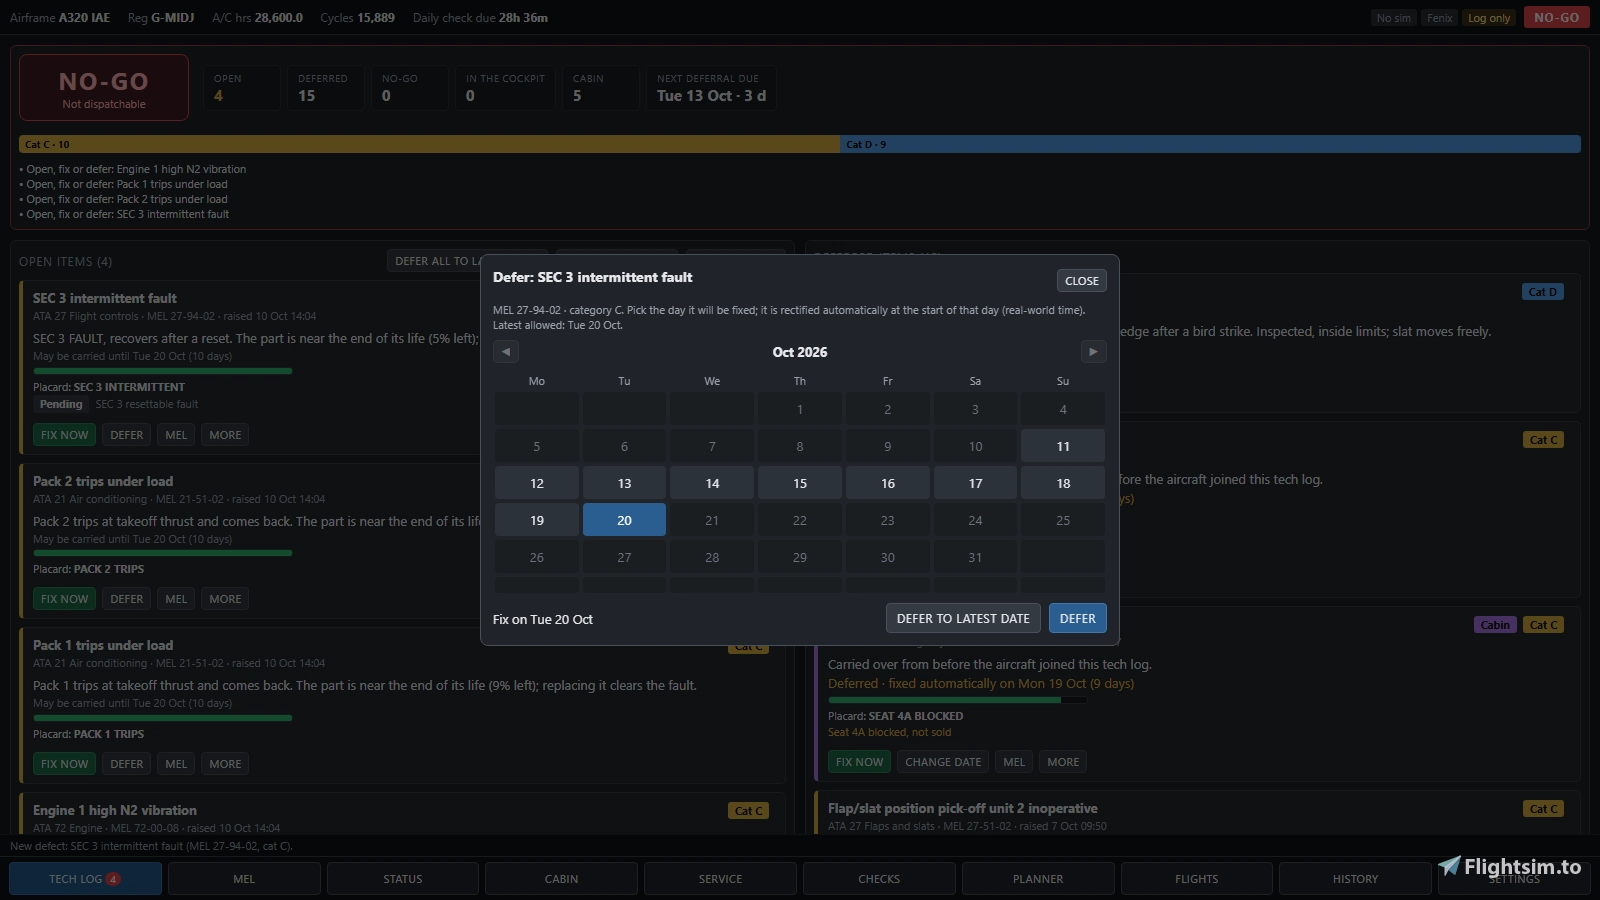
Task: Pick day 15 in the calendar
Action: [x=800, y=483]
